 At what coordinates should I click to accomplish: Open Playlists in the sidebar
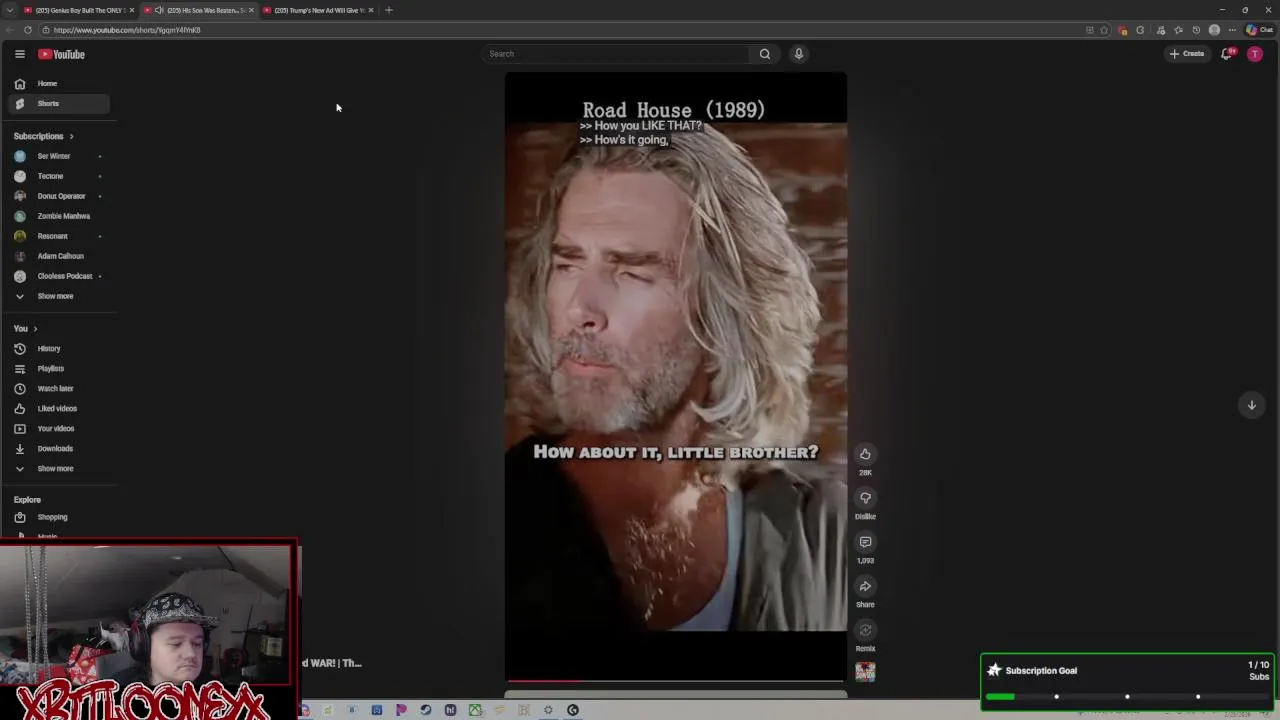[60, 369]
